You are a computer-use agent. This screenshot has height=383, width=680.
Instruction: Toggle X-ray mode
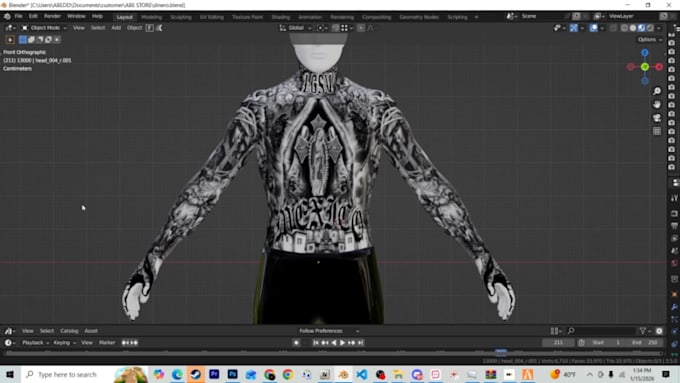click(x=613, y=28)
